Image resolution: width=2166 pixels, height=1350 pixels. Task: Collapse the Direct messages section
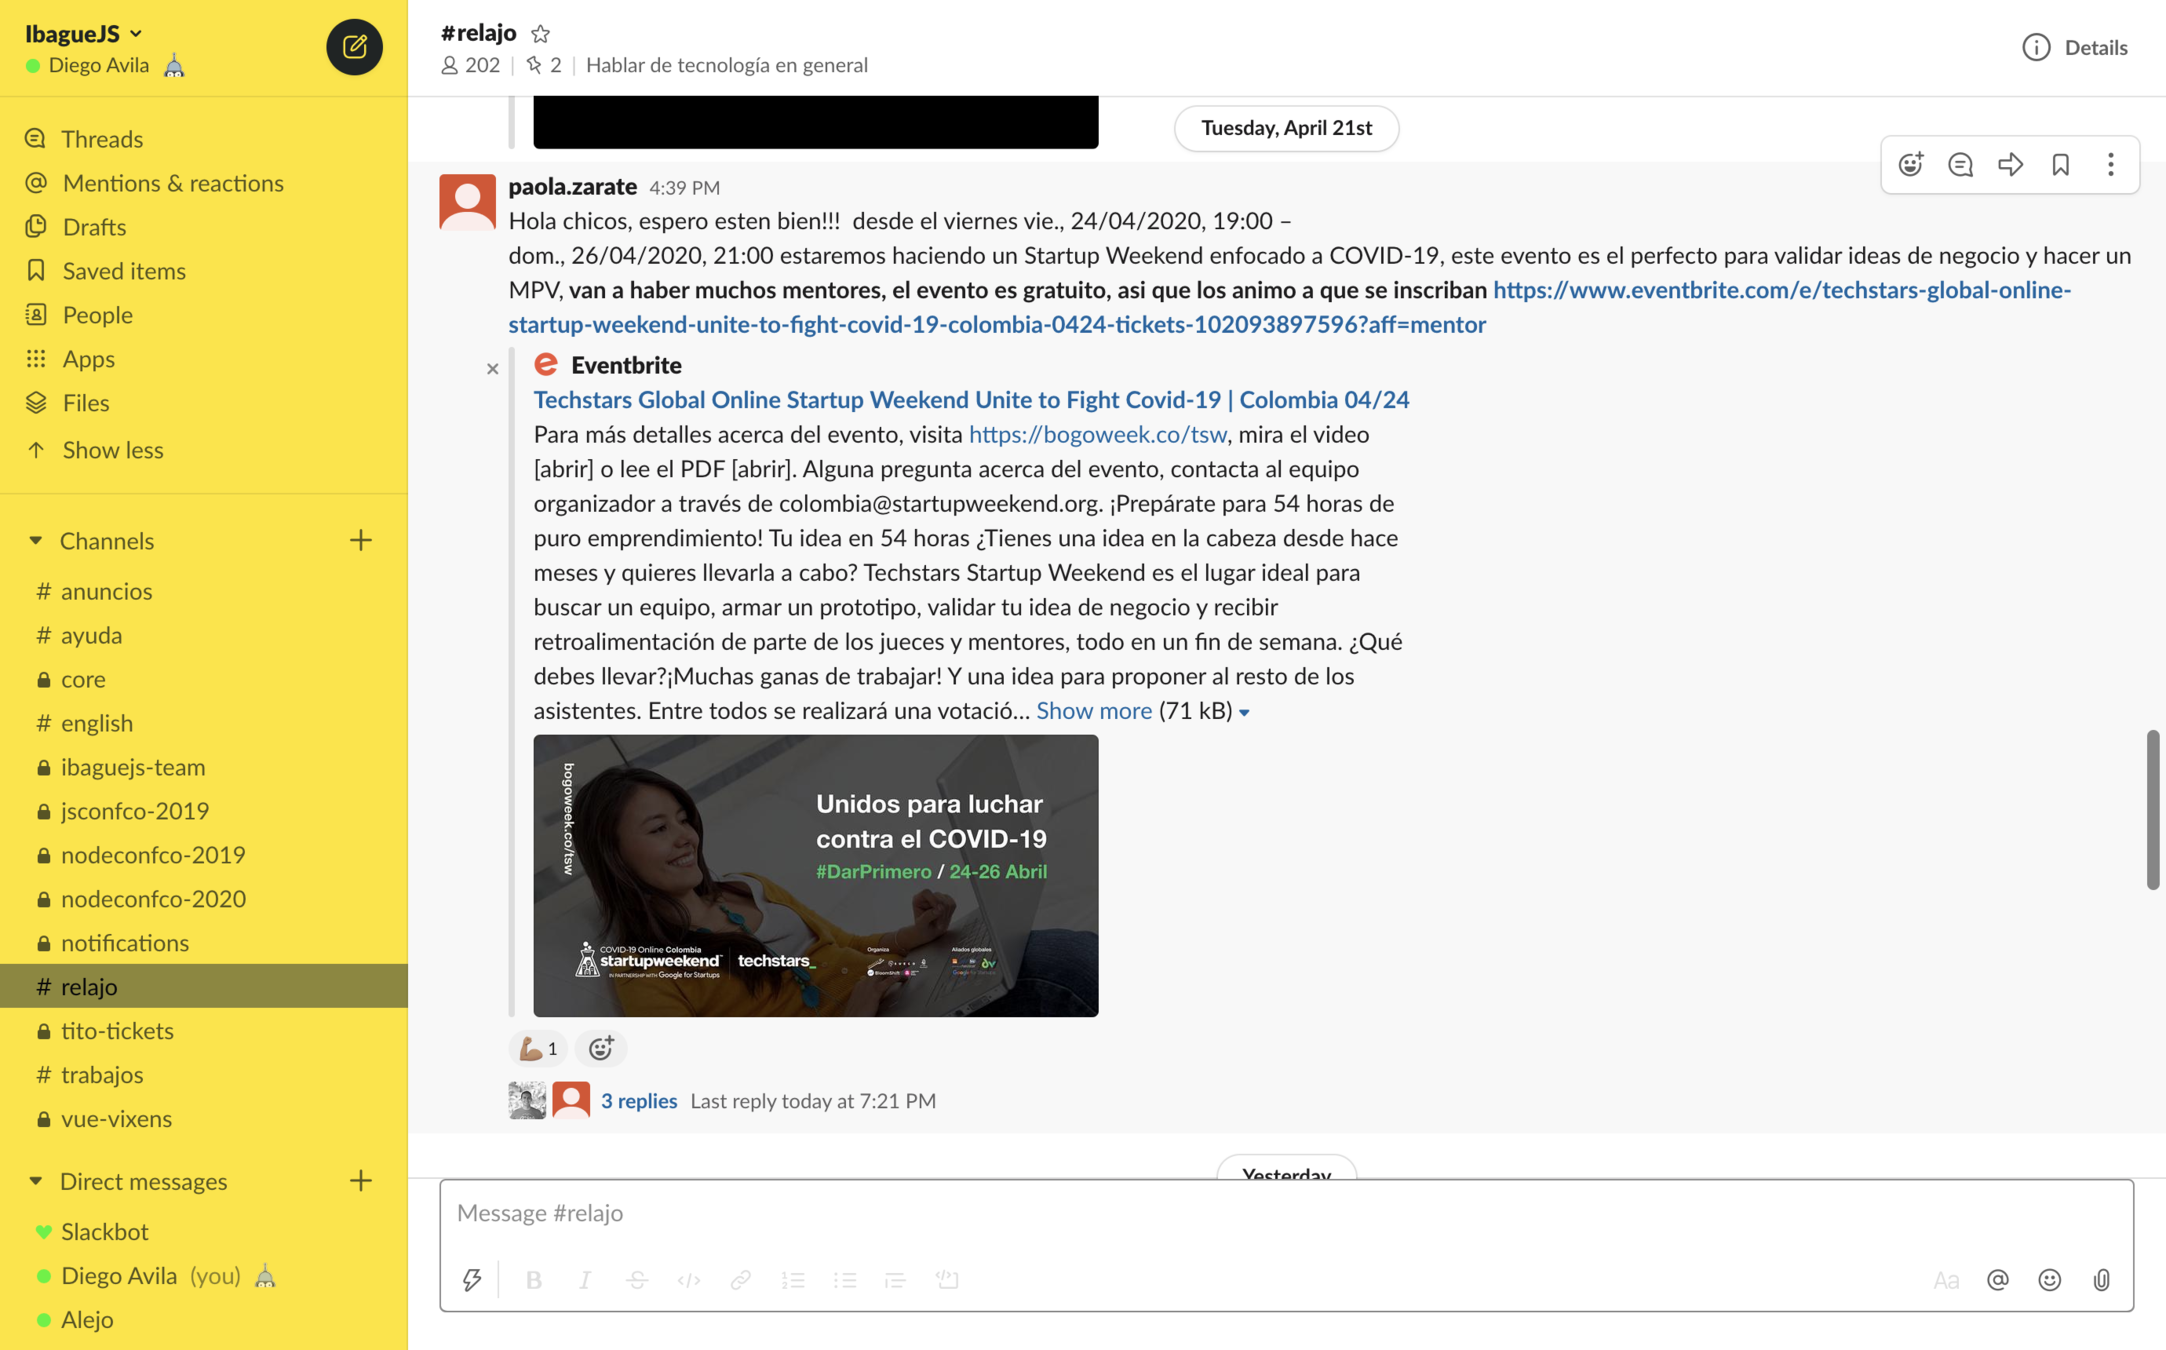[x=36, y=1181]
